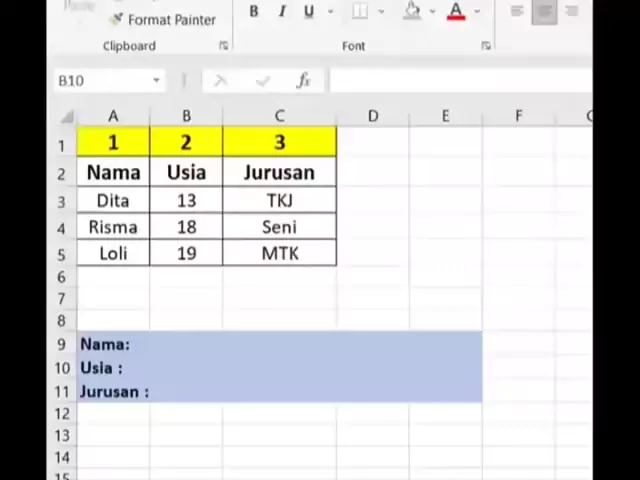Click the Insert Function fx icon
The image size is (640, 480).
point(303,81)
